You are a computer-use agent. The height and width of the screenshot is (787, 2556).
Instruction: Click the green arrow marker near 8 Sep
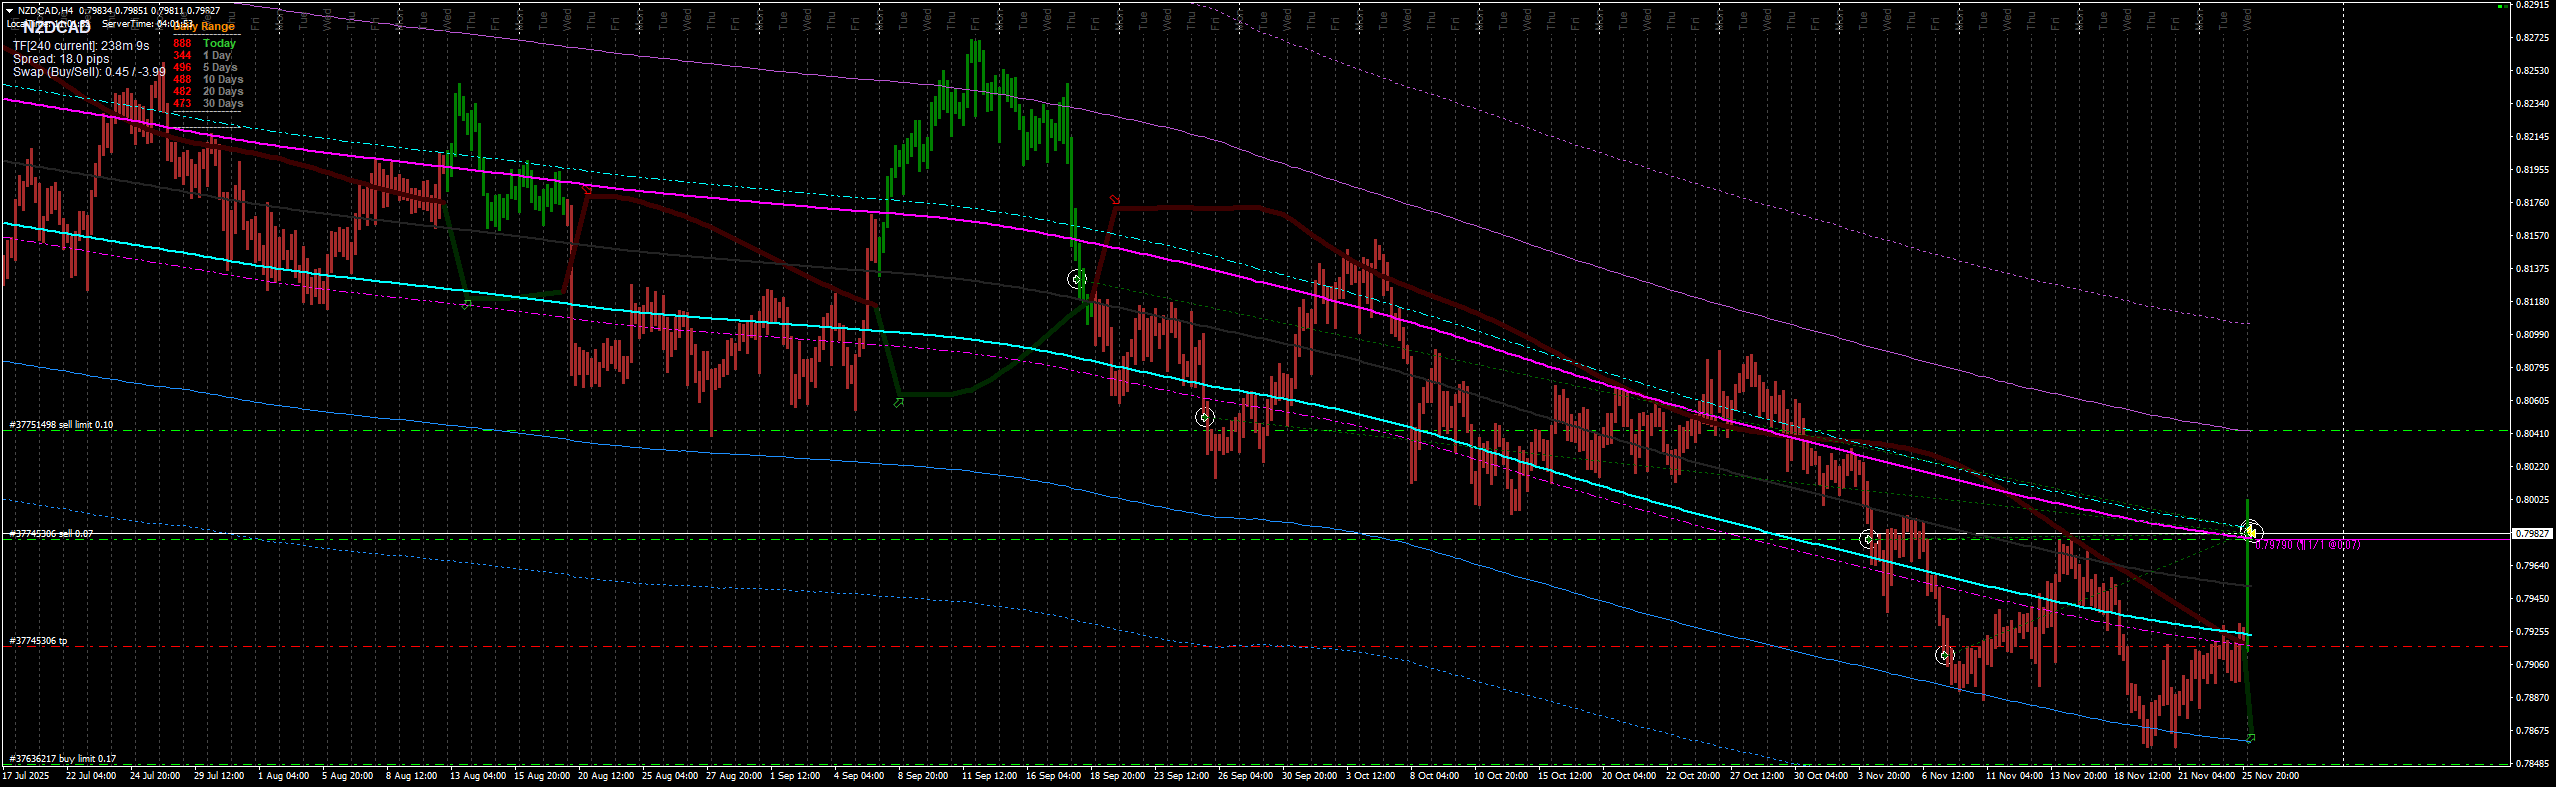[898, 402]
